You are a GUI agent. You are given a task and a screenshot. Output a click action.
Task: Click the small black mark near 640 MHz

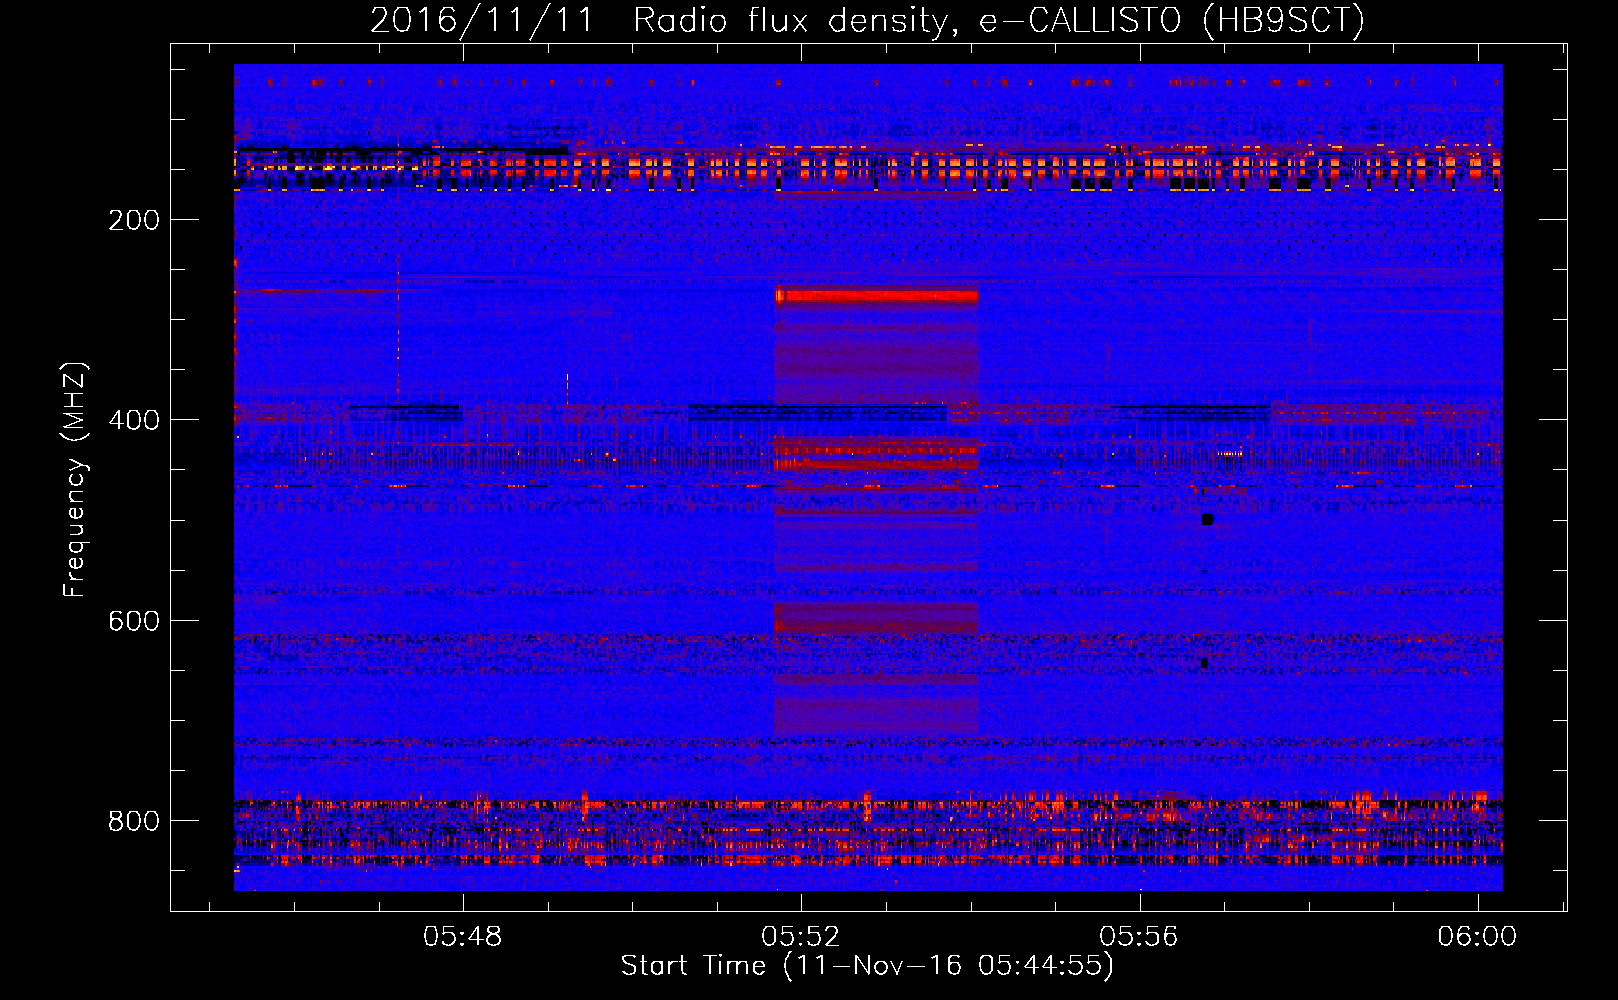1204,663
